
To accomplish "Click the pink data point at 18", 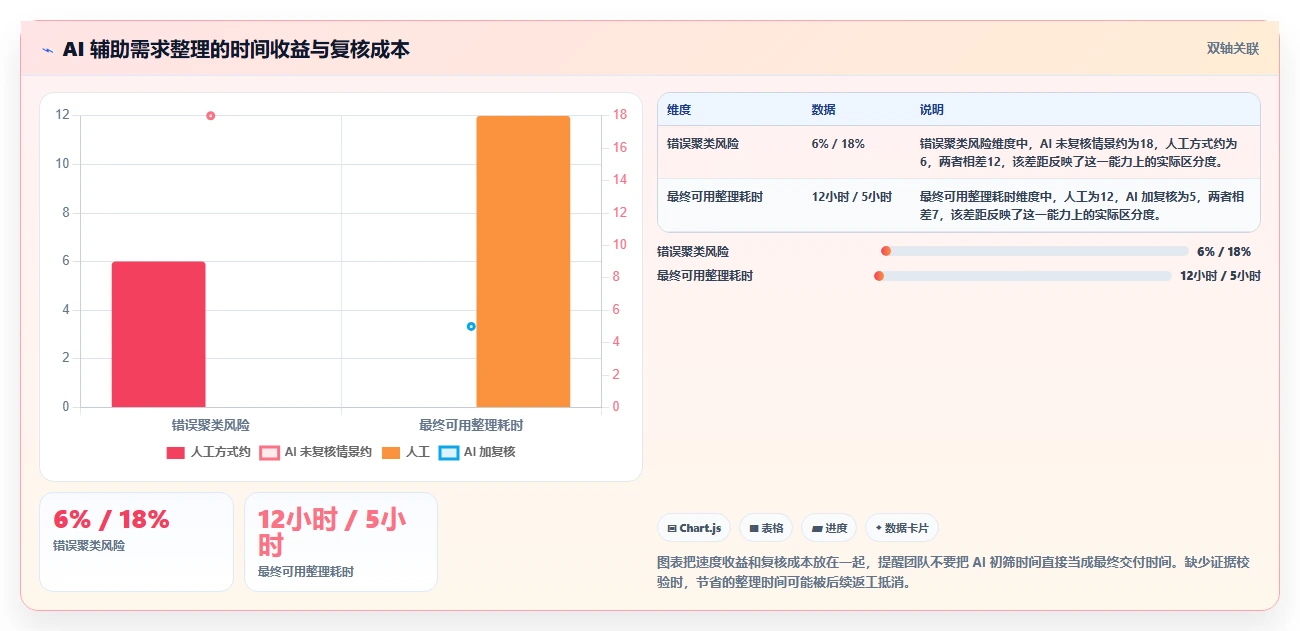I will point(211,116).
